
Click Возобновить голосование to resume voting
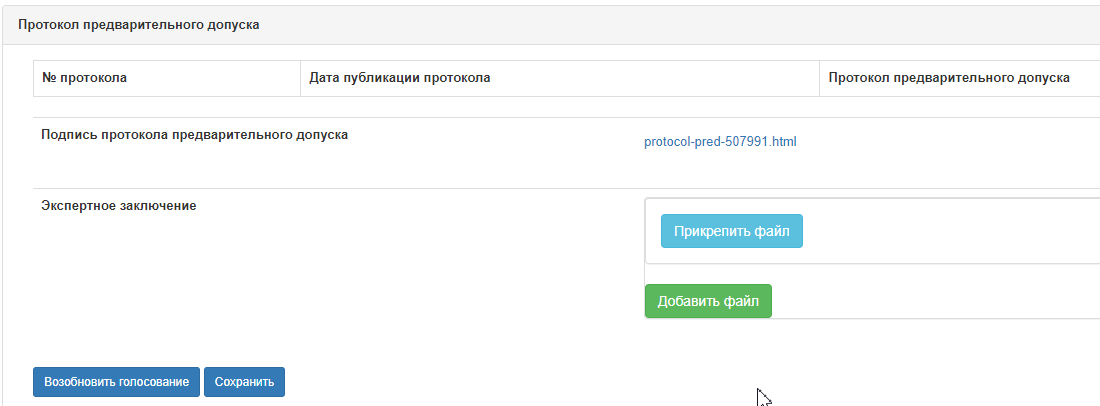click(x=116, y=382)
